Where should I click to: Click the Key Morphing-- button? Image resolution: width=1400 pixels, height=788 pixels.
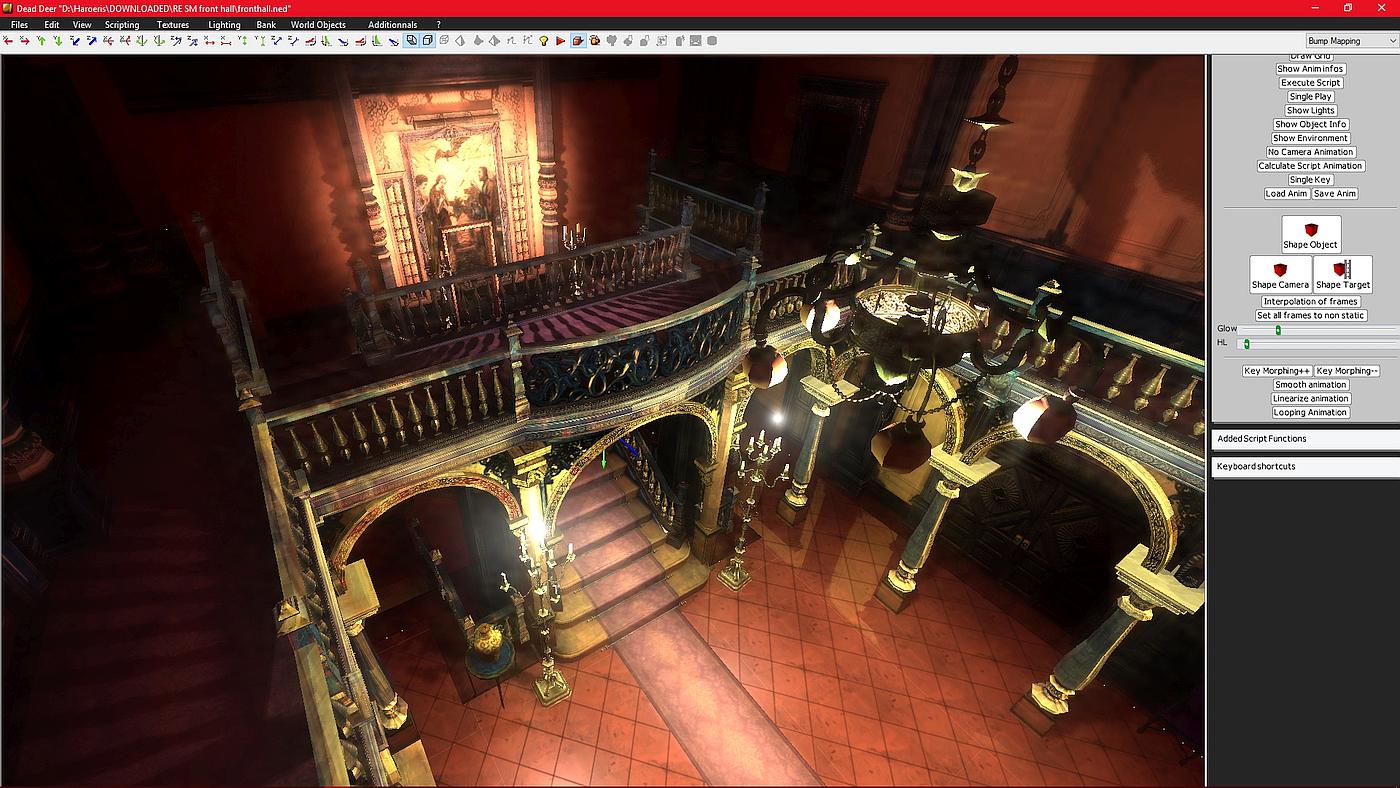pos(1347,371)
